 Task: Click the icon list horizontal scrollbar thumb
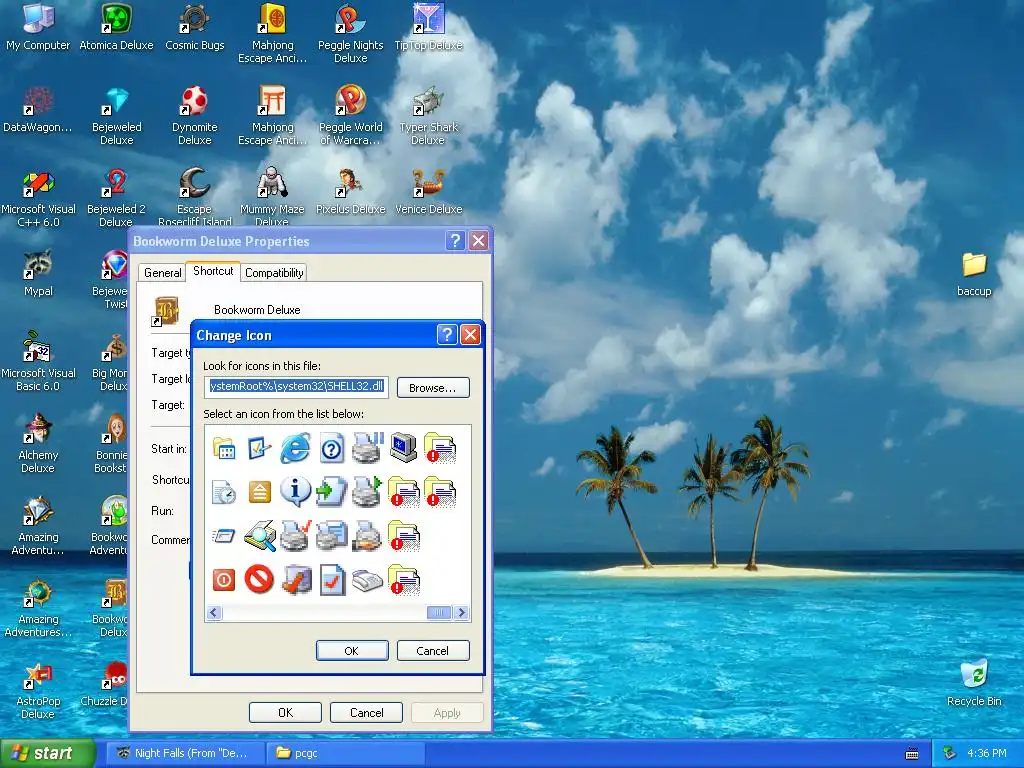click(x=439, y=613)
